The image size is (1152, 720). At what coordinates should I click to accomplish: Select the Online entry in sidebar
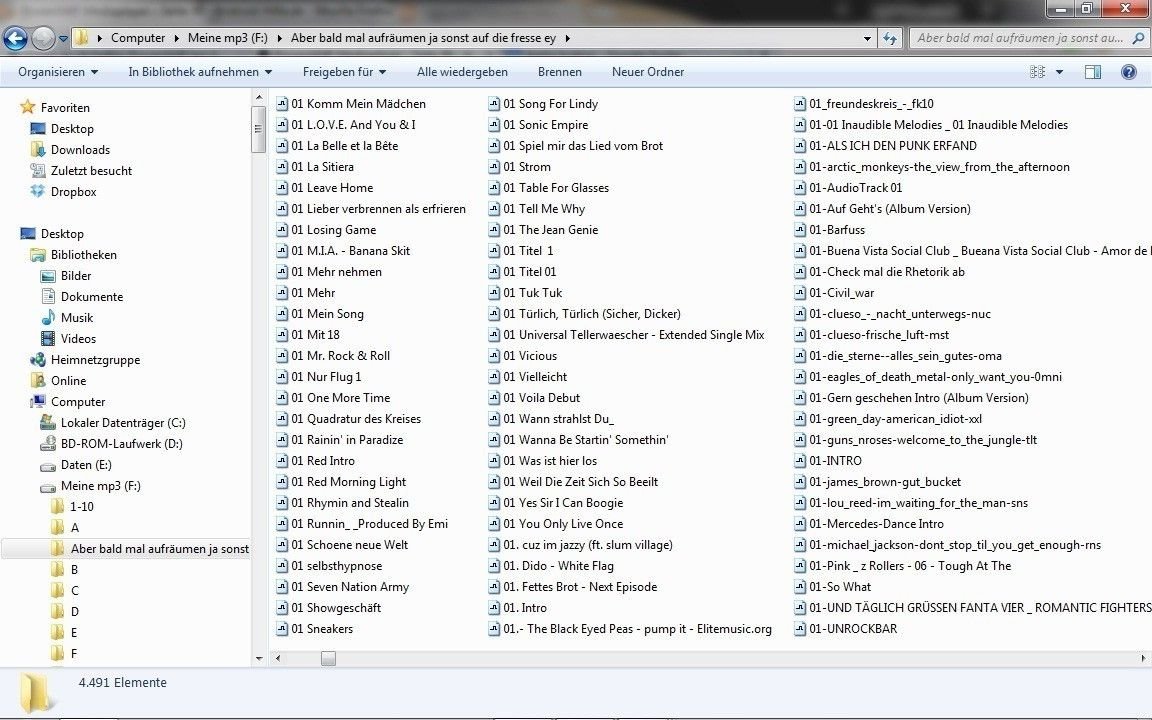(x=68, y=381)
